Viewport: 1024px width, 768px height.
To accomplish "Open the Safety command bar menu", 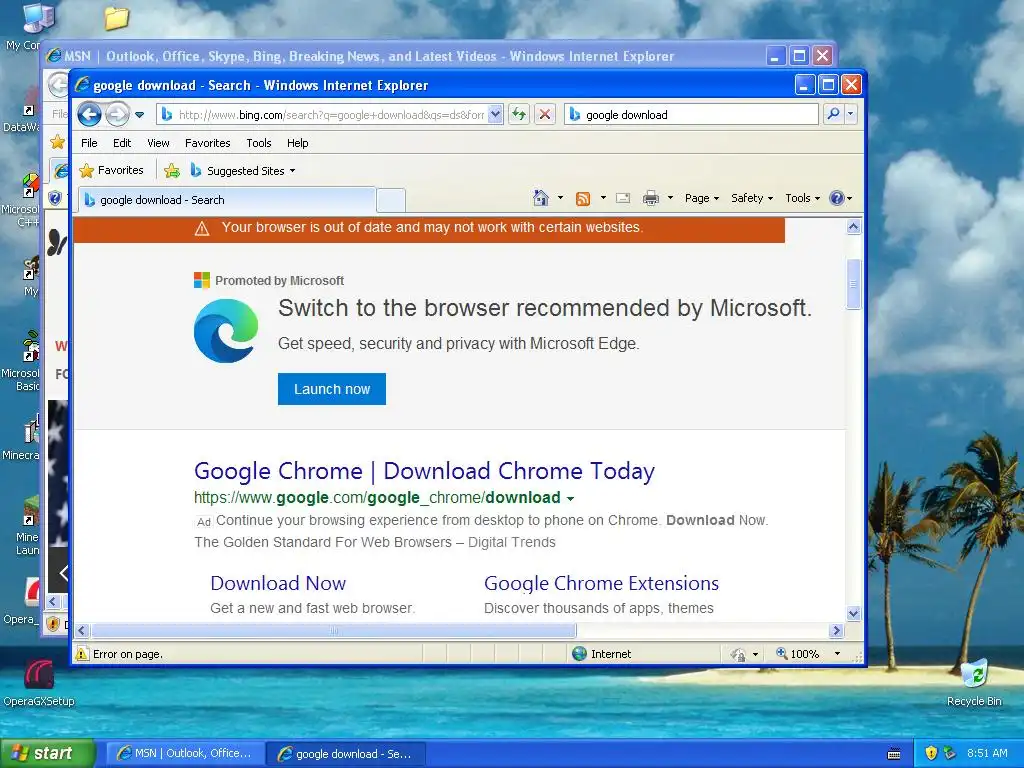I will [752, 198].
